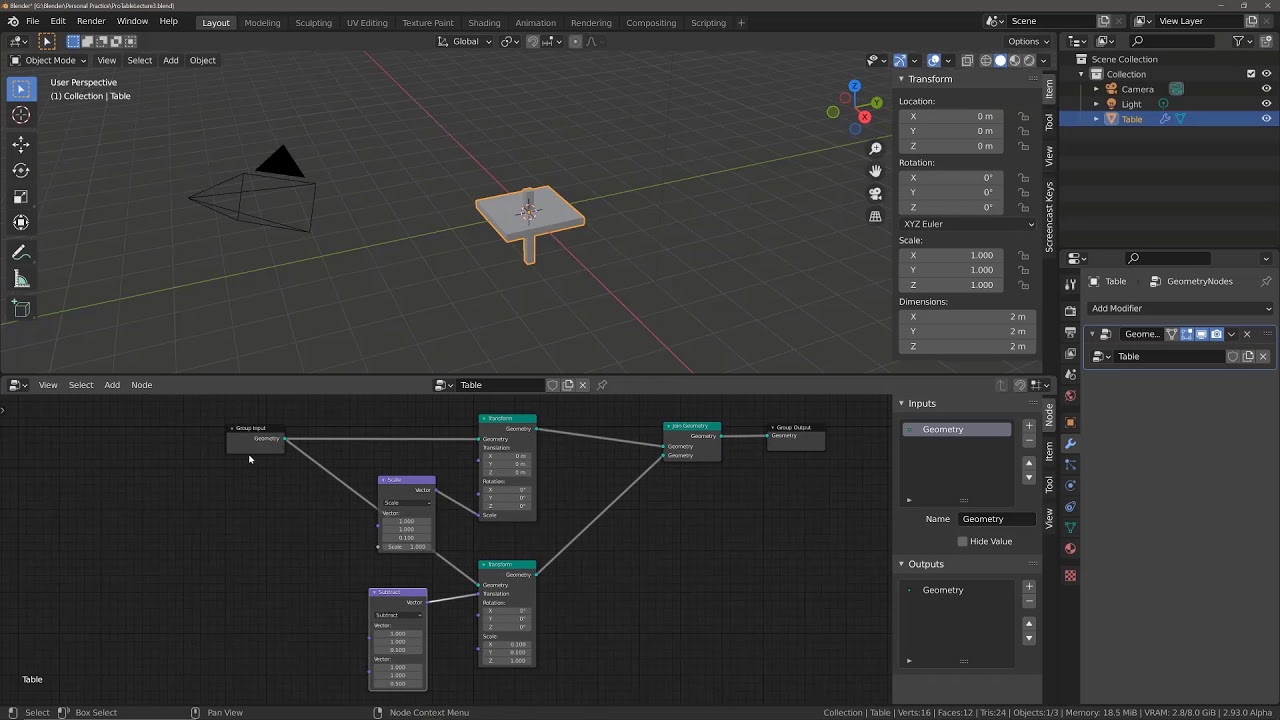Open the Modeling workspace tab

tap(262, 22)
